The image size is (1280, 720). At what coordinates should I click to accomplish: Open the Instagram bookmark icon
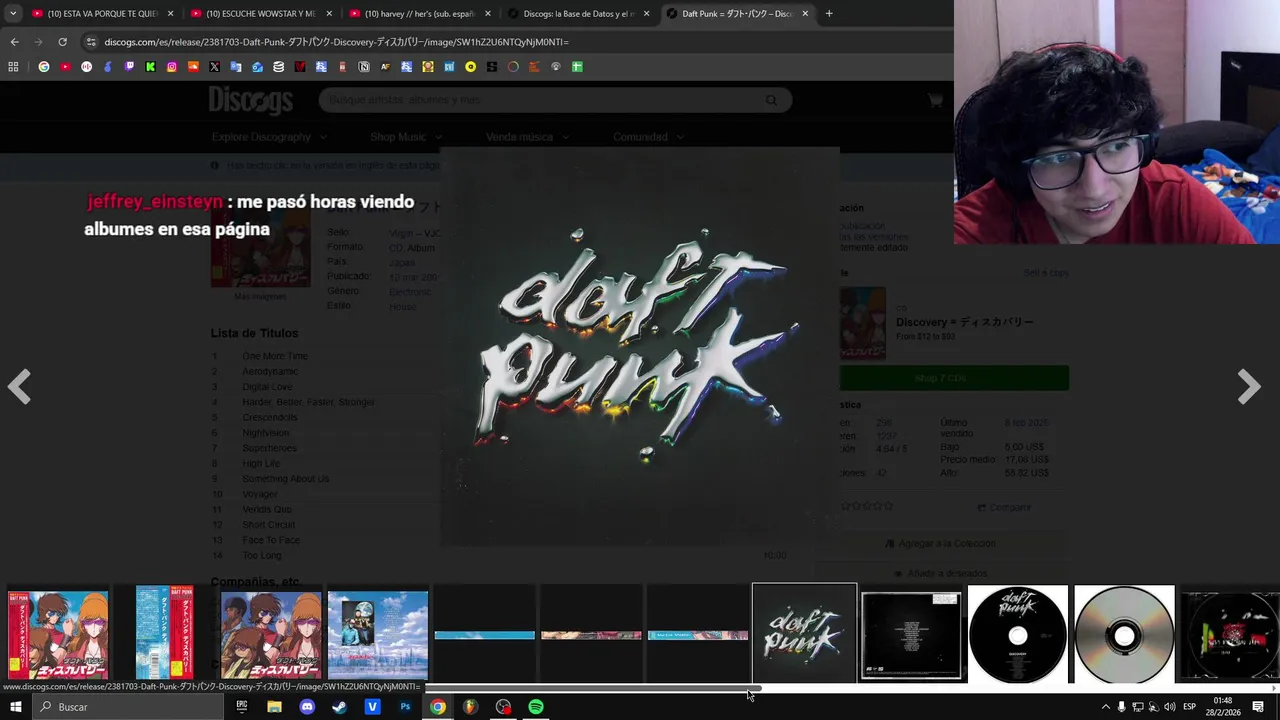tap(172, 67)
